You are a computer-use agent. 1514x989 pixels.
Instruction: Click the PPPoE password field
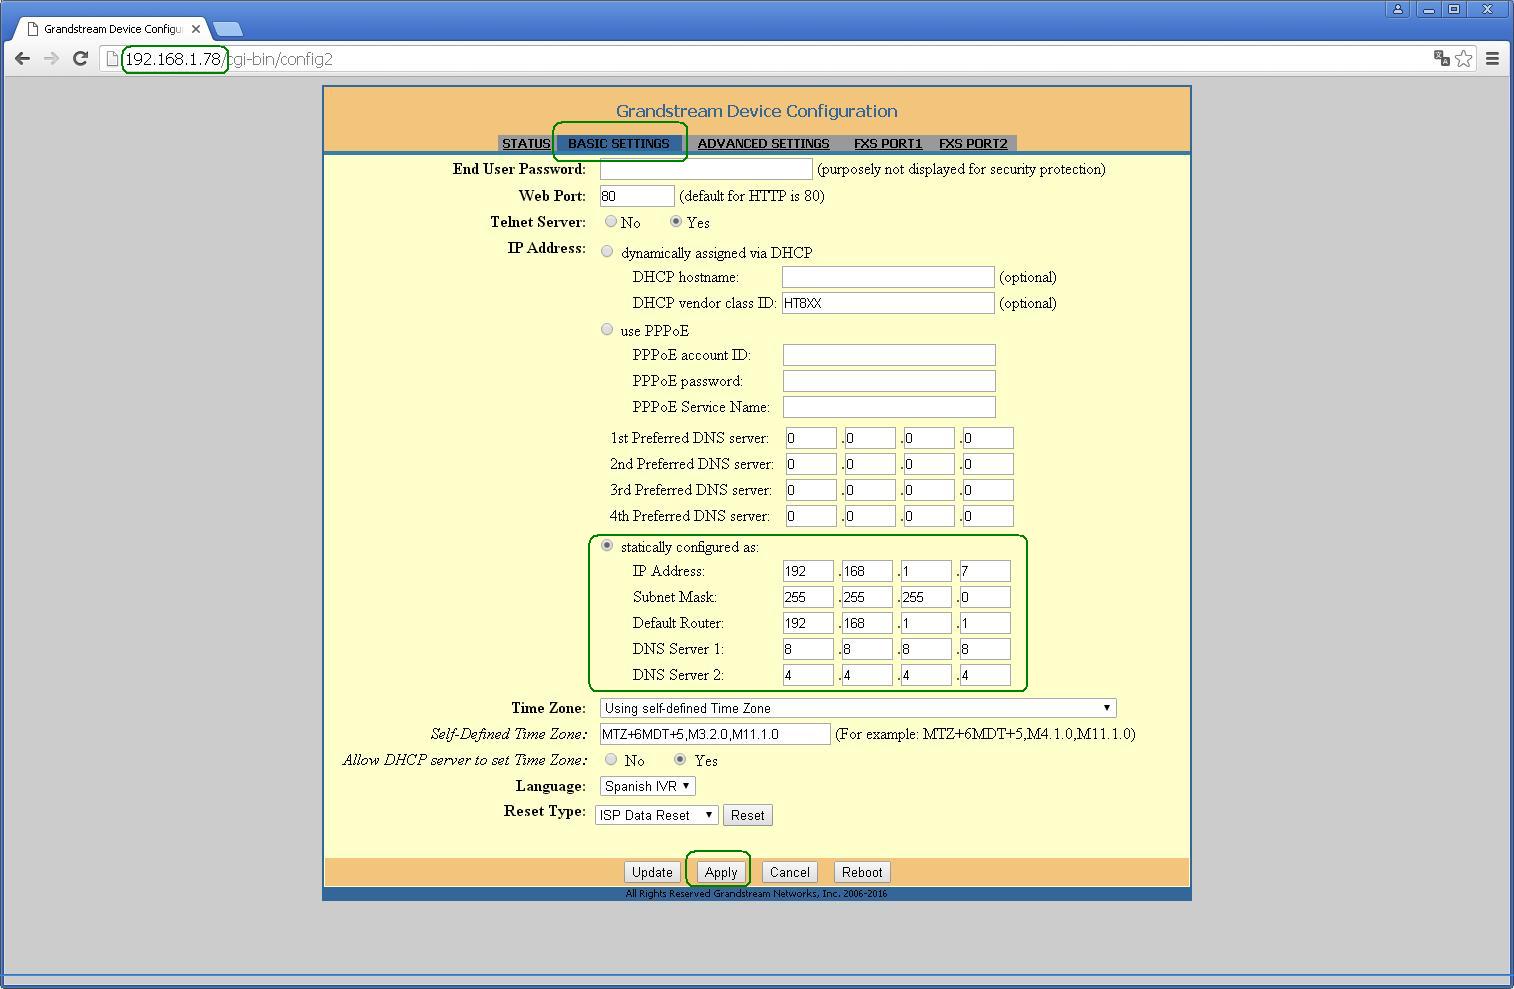tap(889, 381)
